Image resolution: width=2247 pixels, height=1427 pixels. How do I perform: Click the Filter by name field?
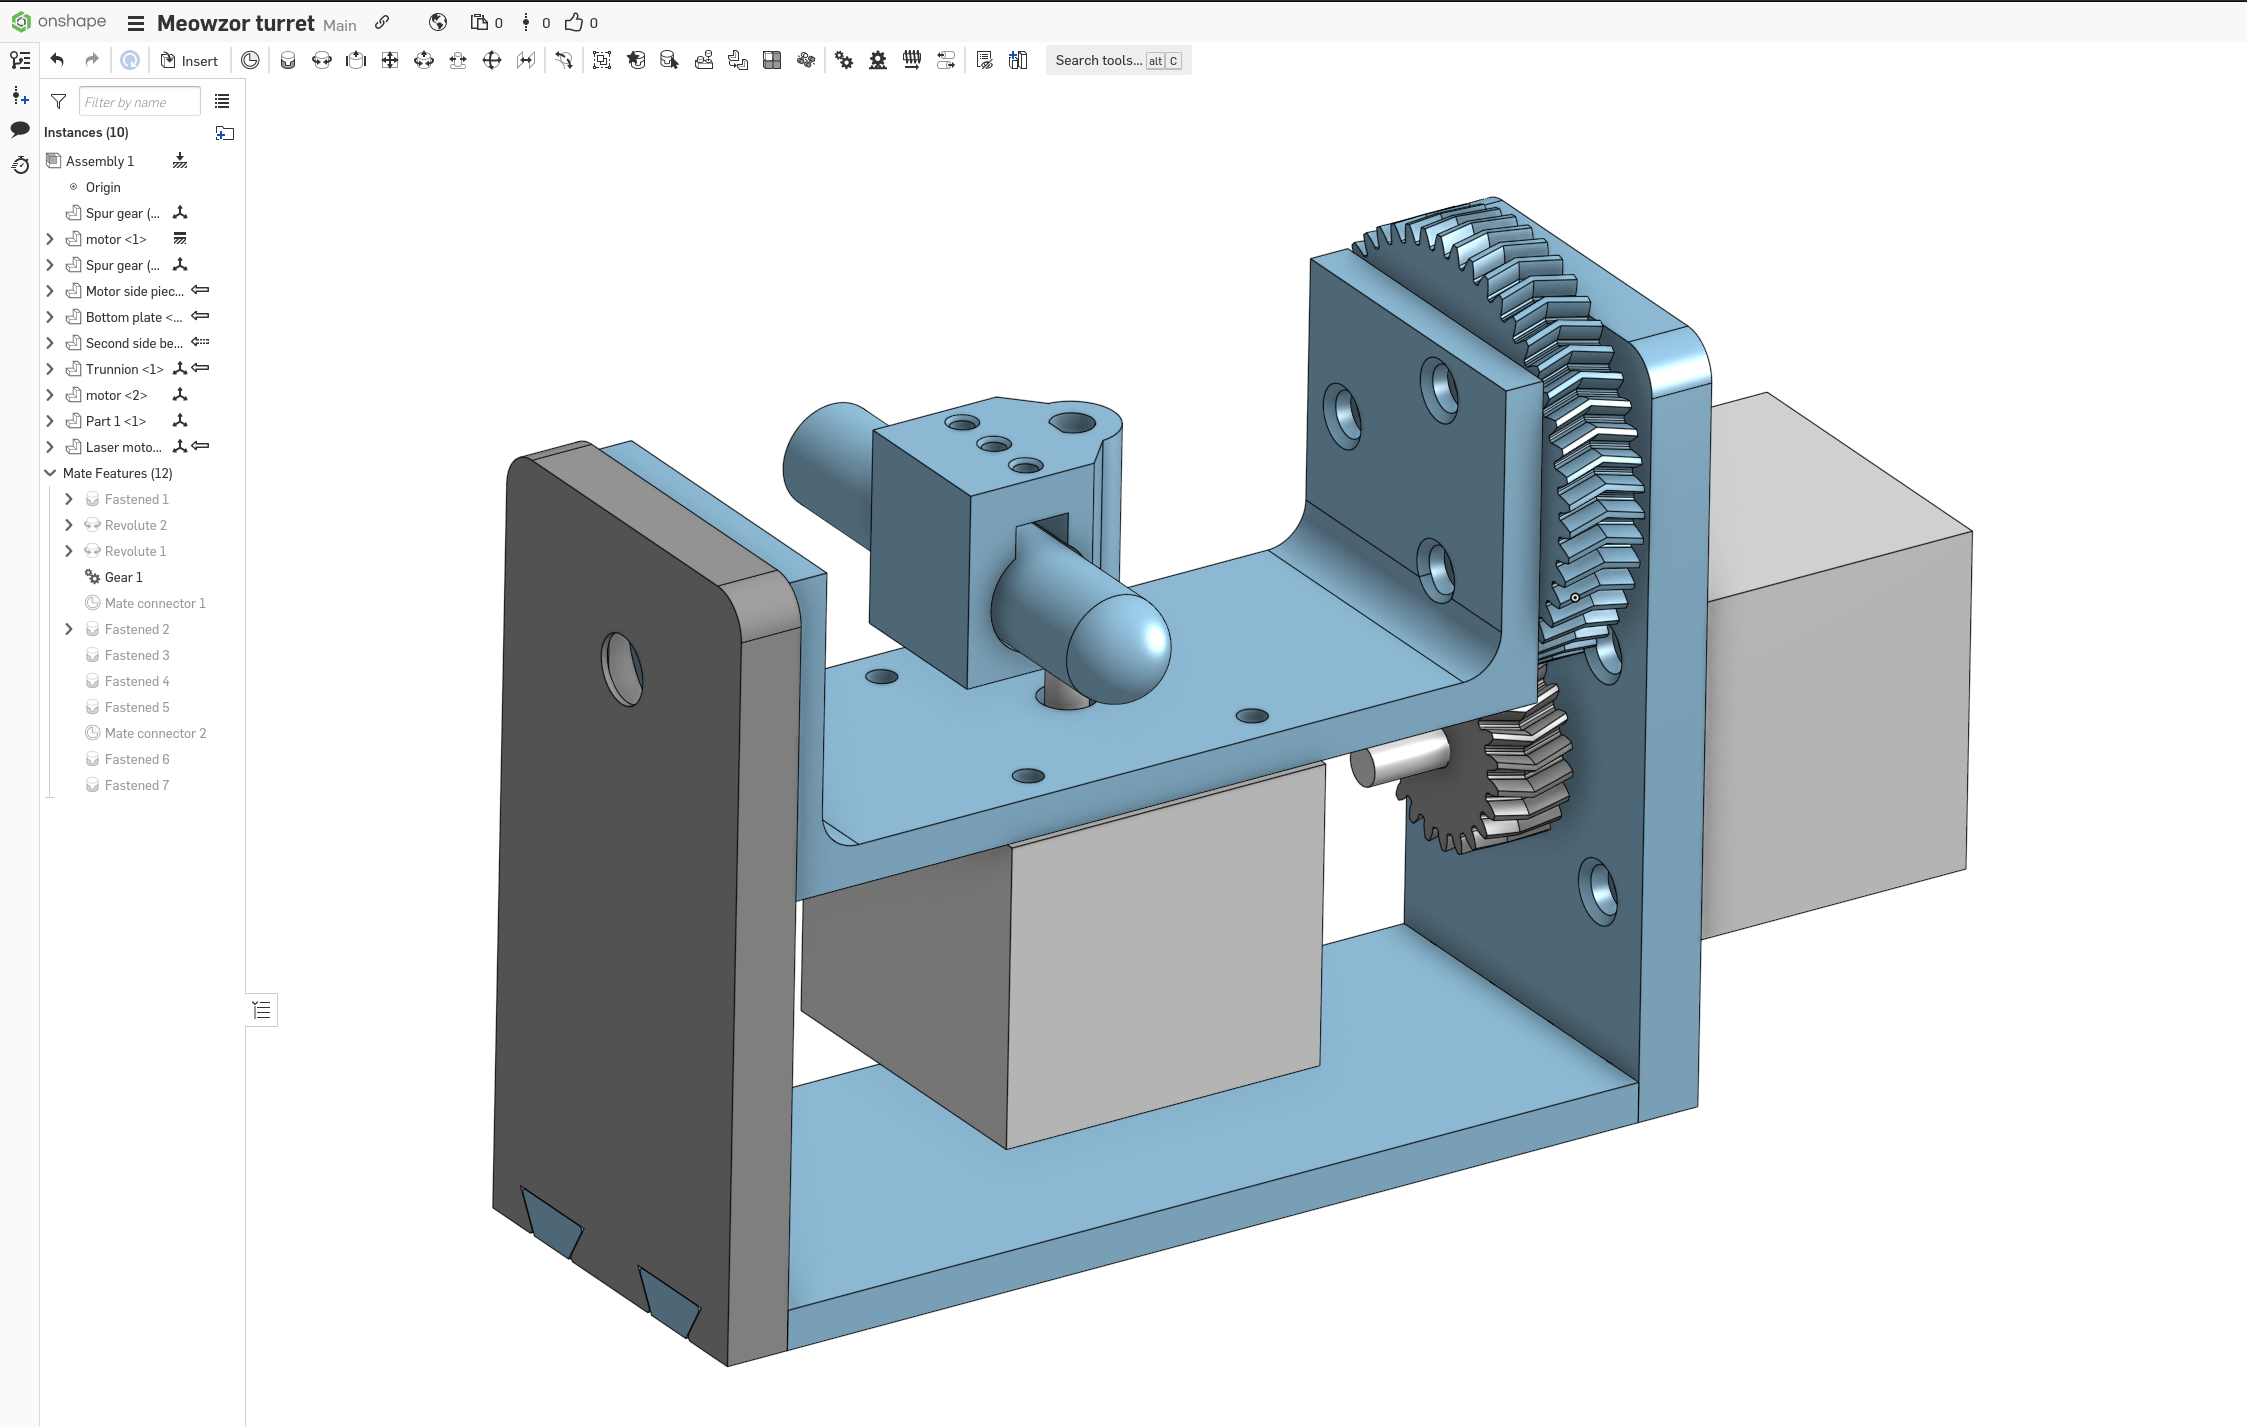point(139,102)
